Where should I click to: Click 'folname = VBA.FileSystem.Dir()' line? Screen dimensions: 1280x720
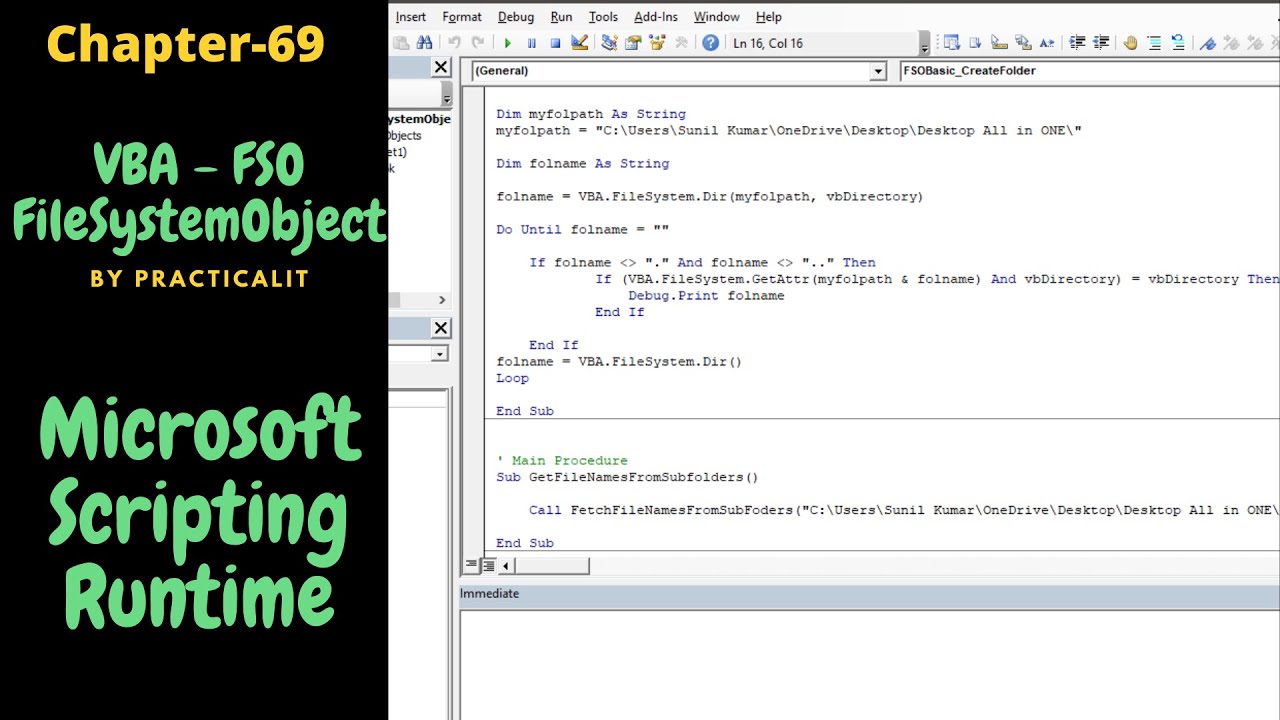click(619, 361)
